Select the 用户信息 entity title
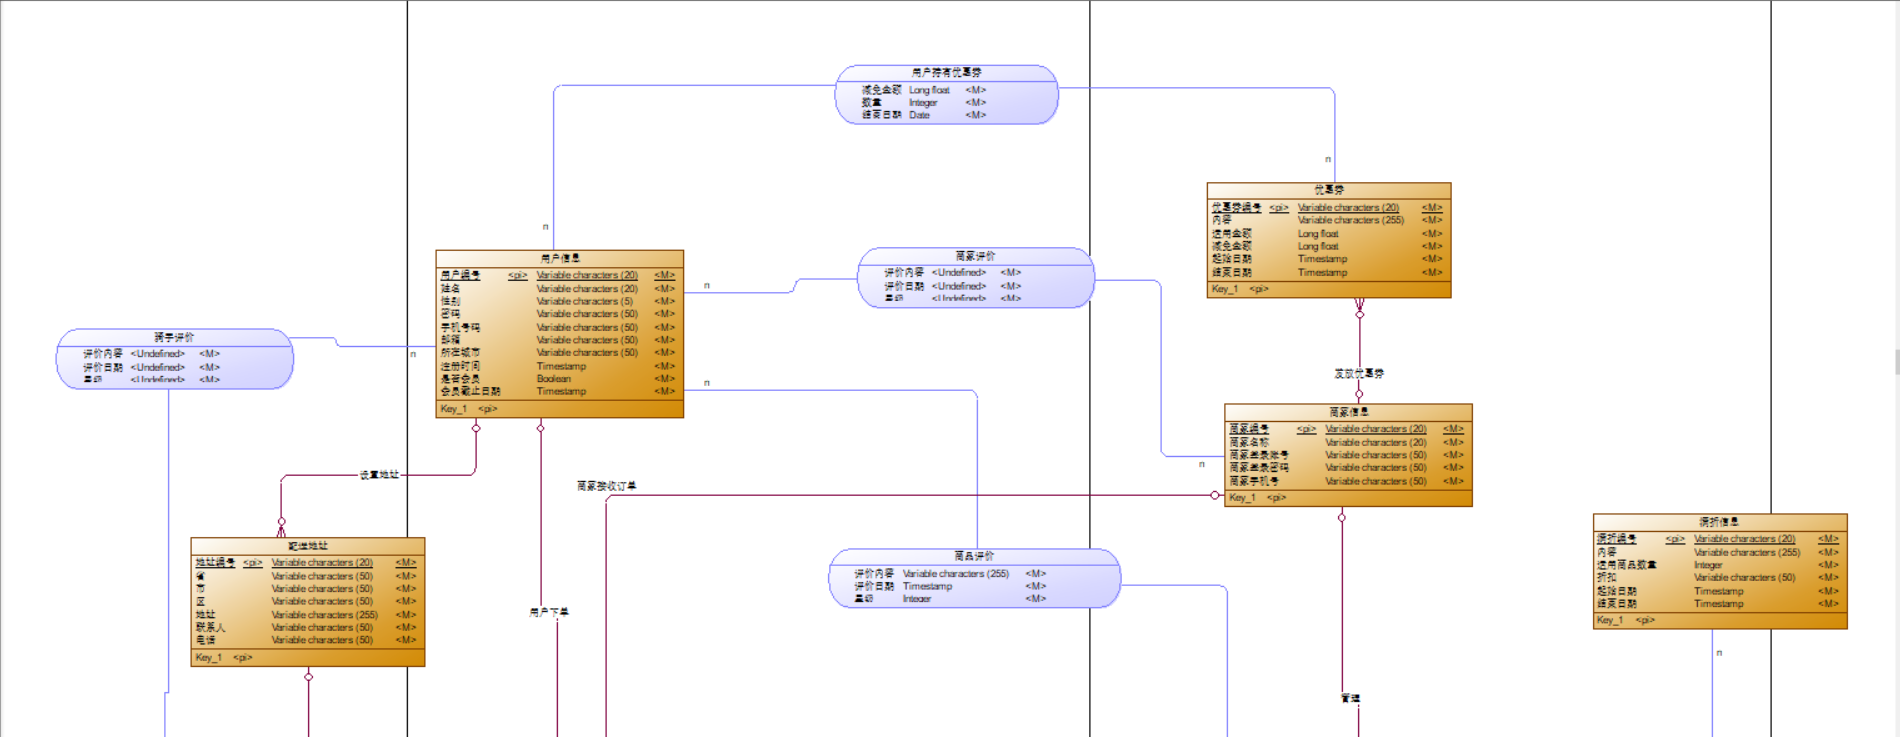The width and height of the screenshot is (1900, 737). tap(560, 258)
